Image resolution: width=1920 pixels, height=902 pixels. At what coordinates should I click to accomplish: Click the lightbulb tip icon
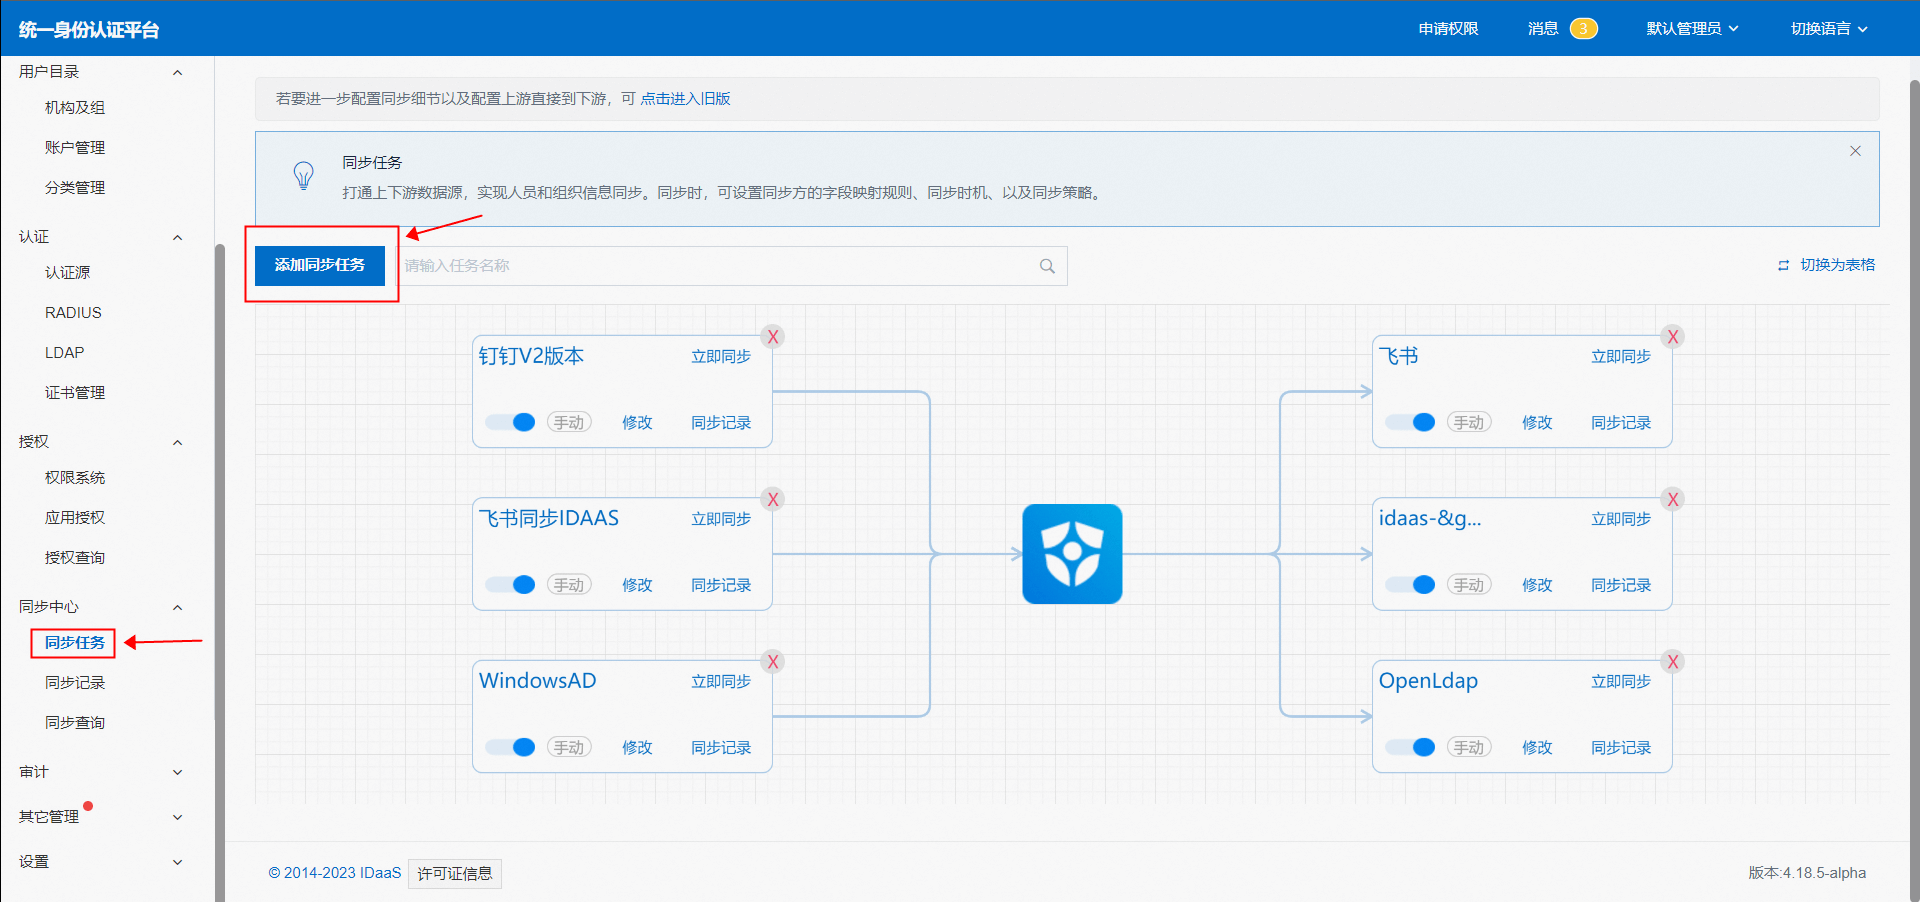(x=303, y=176)
